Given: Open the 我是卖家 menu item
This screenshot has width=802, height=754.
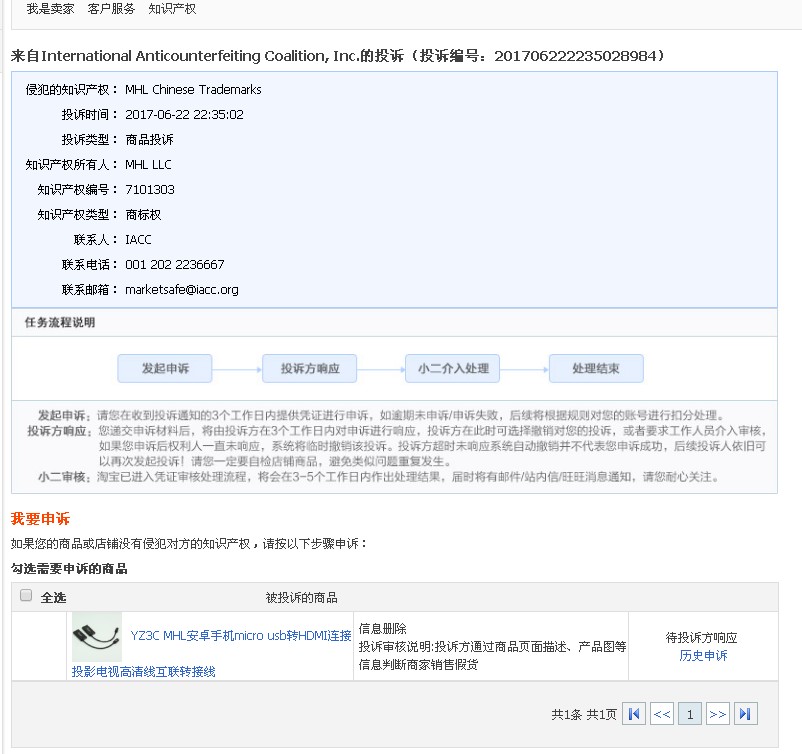Looking at the screenshot, I should (x=50, y=9).
